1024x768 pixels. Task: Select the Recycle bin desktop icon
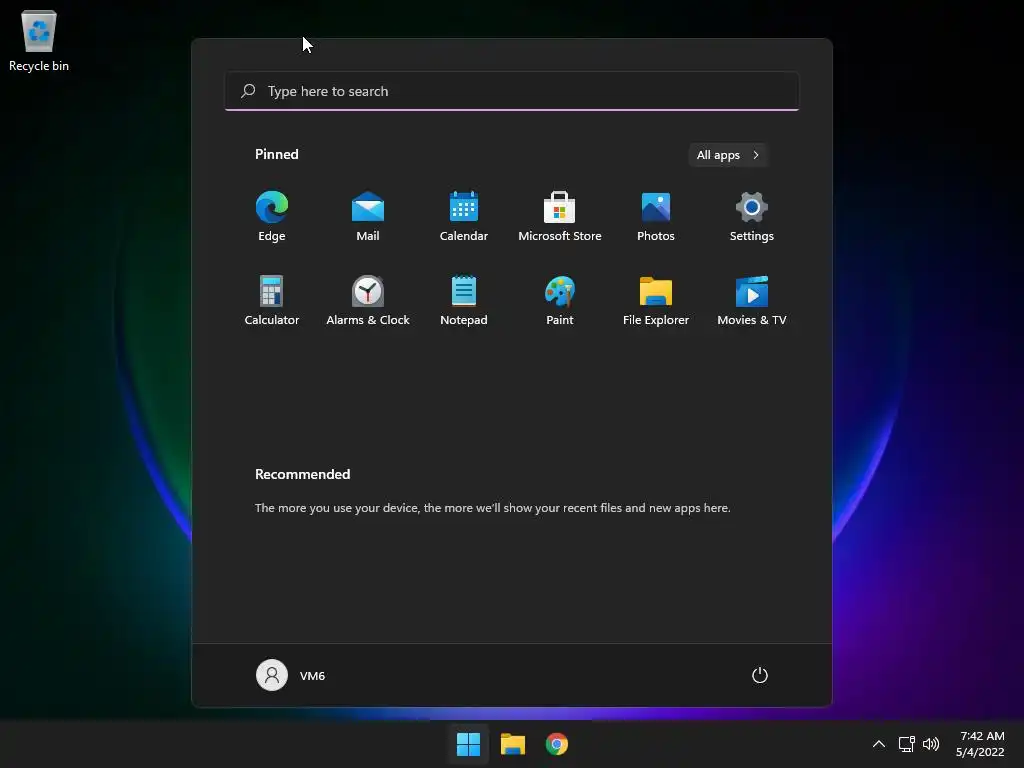(39, 41)
